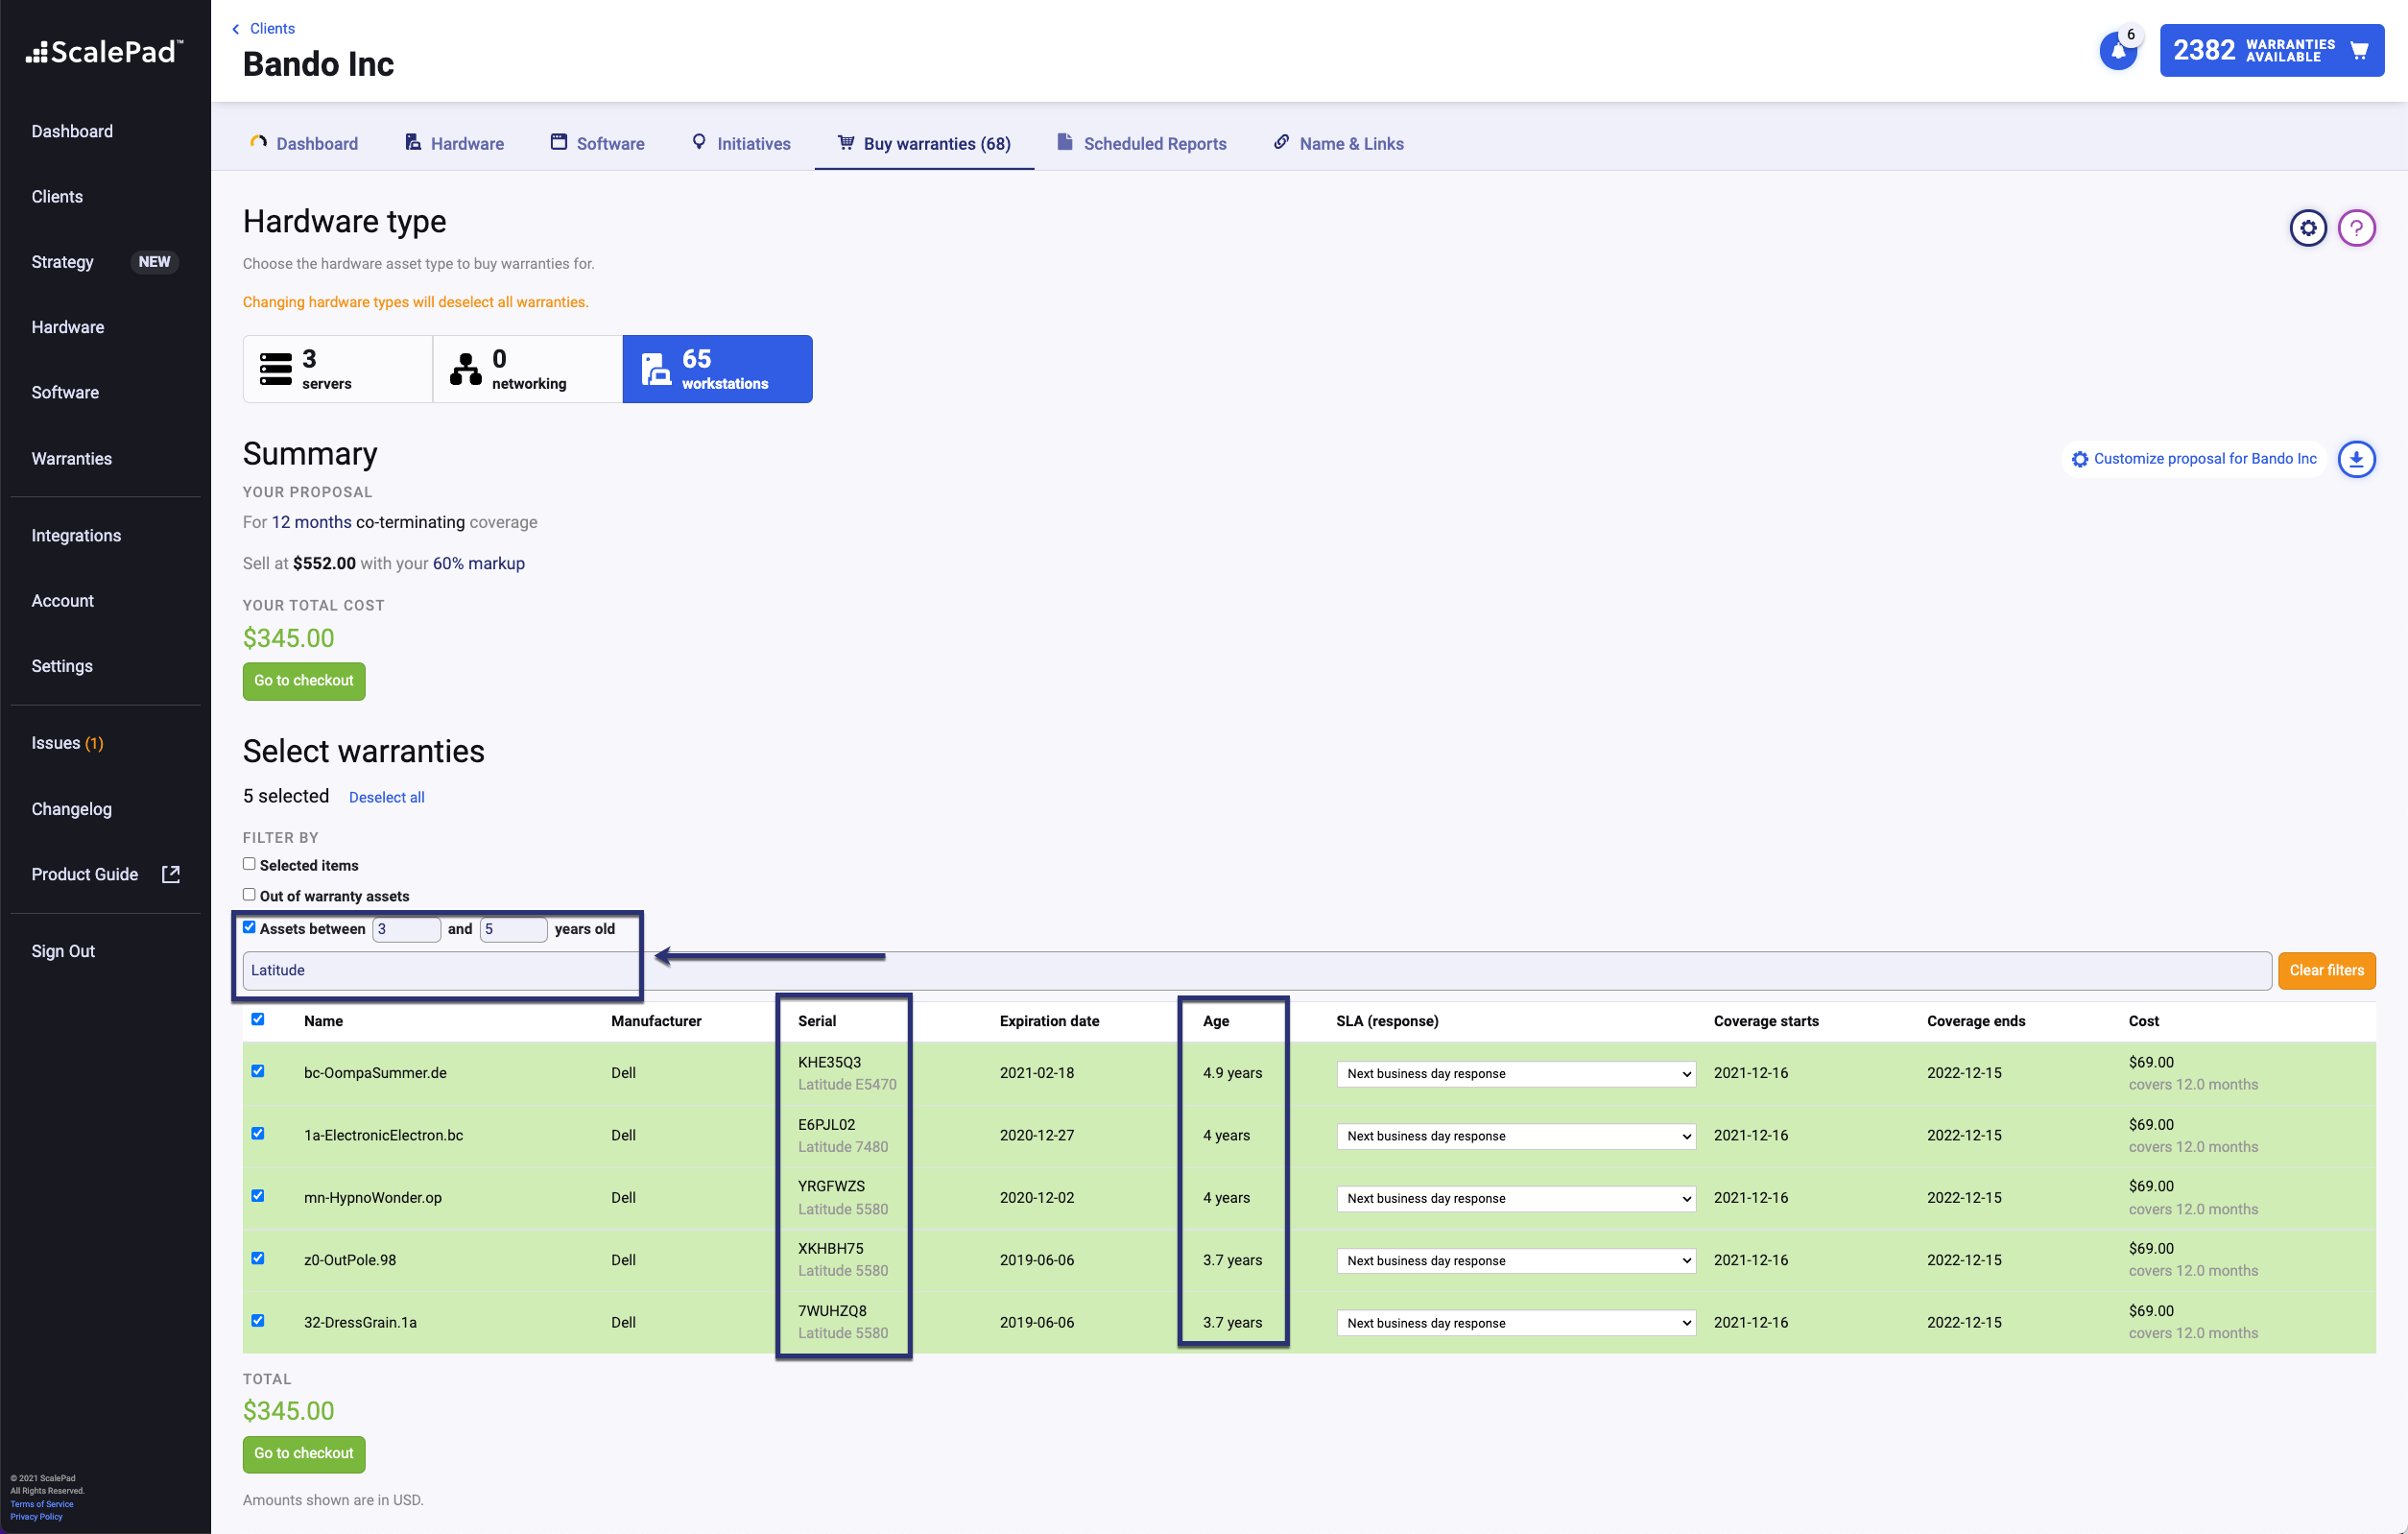Click the notification bell icon
Image resolution: width=2408 pixels, height=1534 pixels.
click(x=2117, y=50)
